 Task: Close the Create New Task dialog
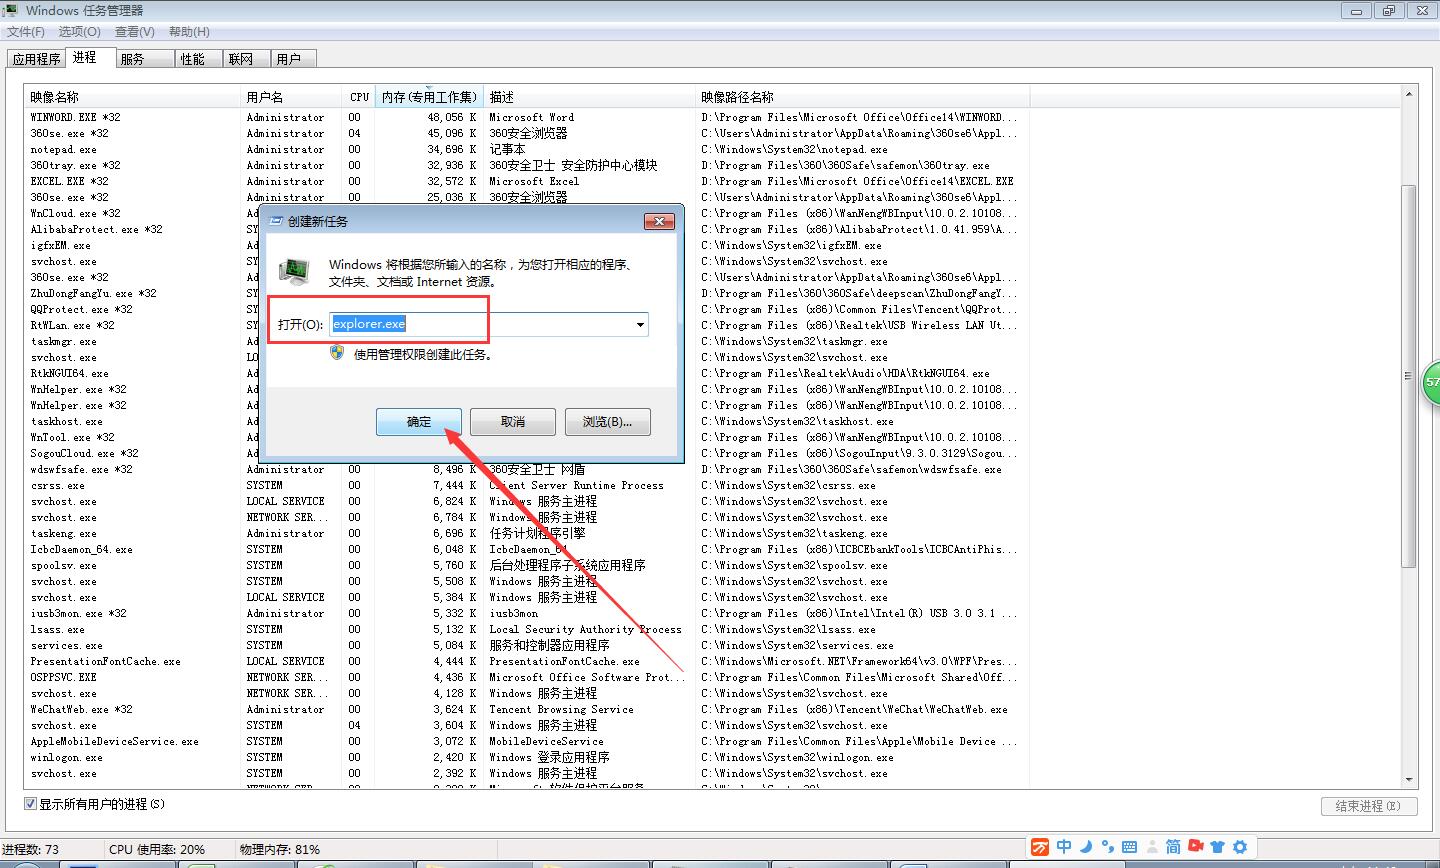(658, 221)
